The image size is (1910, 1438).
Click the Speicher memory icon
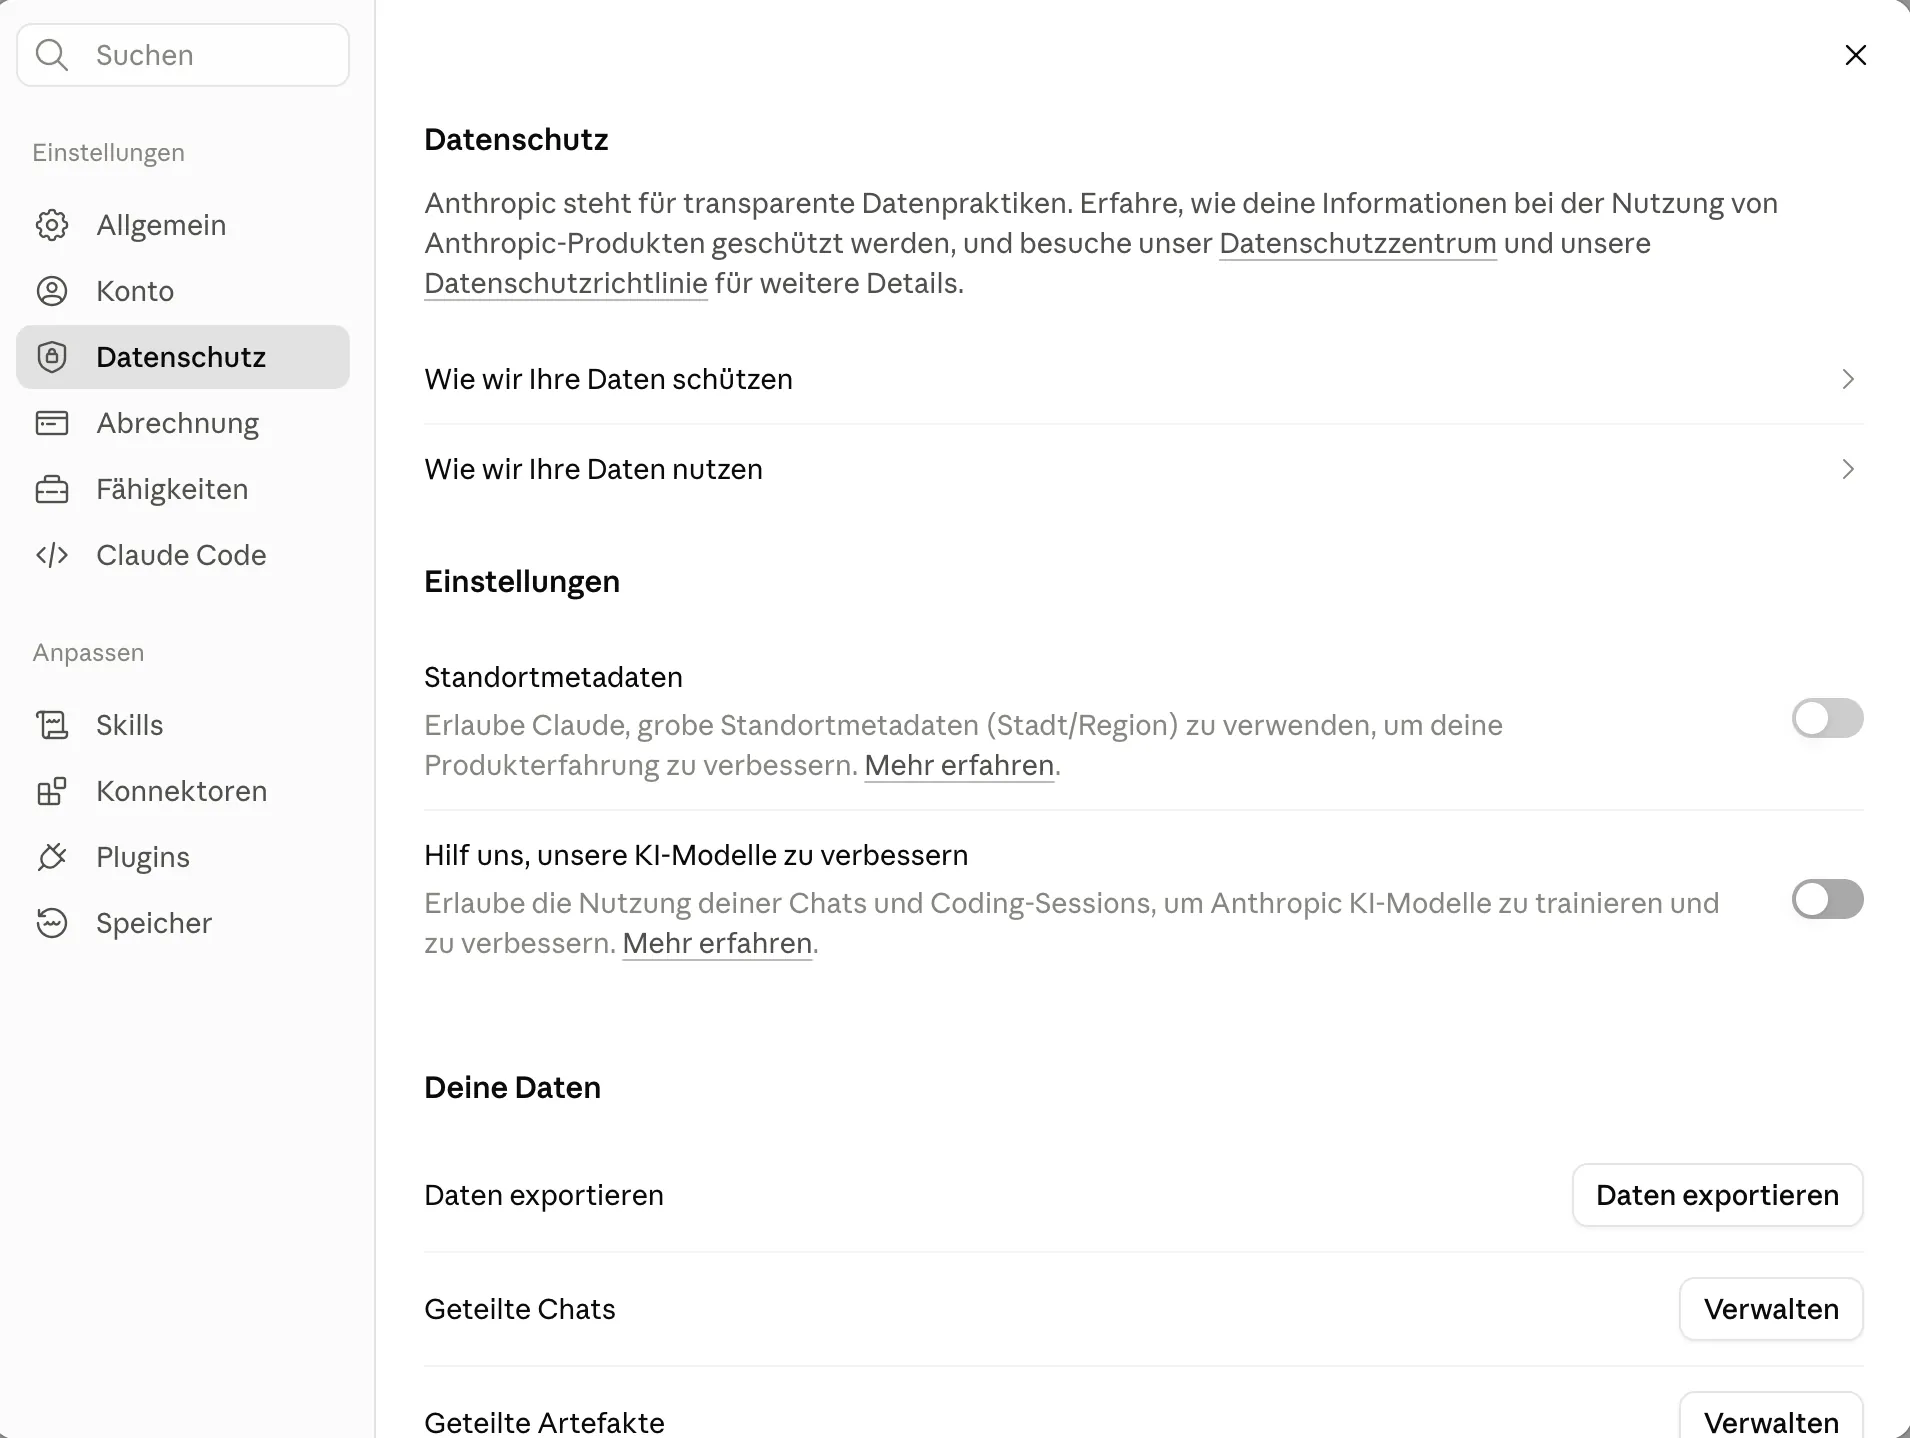point(52,923)
